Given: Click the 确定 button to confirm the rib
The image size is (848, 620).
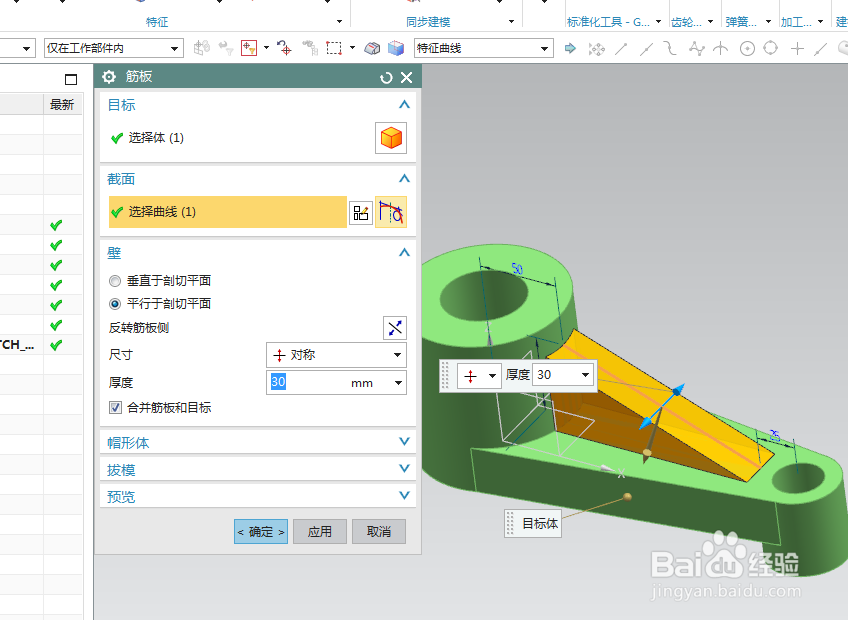Looking at the screenshot, I should tap(260, 531).
